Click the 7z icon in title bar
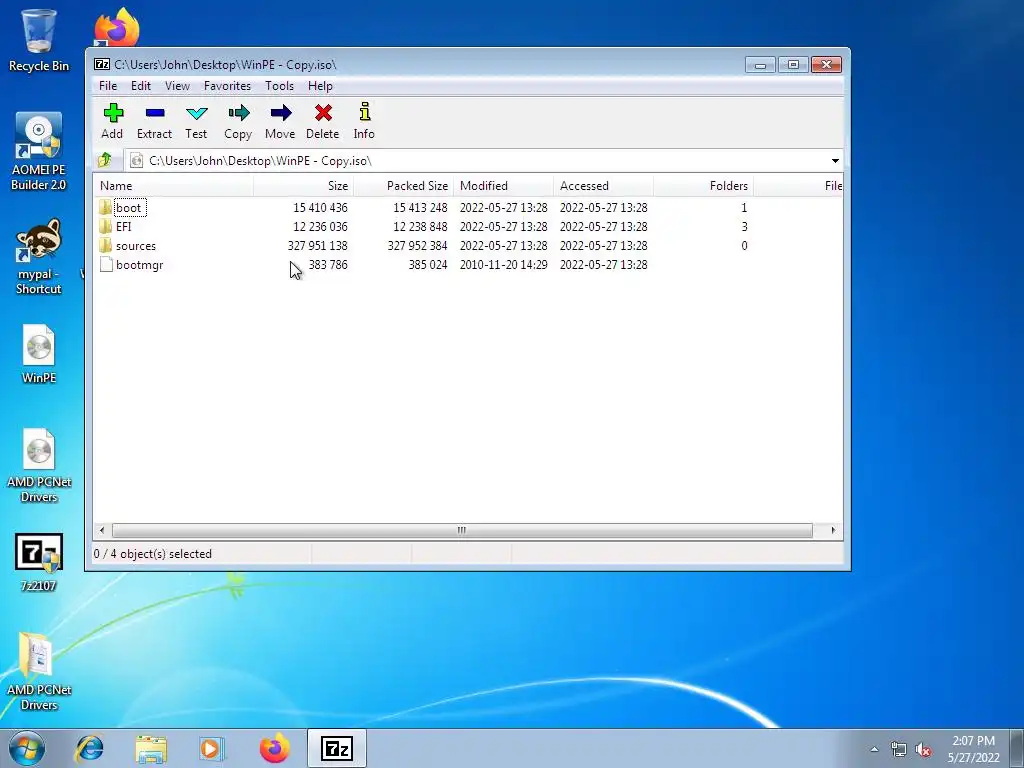The width and height of the screenshot is (1024, 768). coord(102,64)
